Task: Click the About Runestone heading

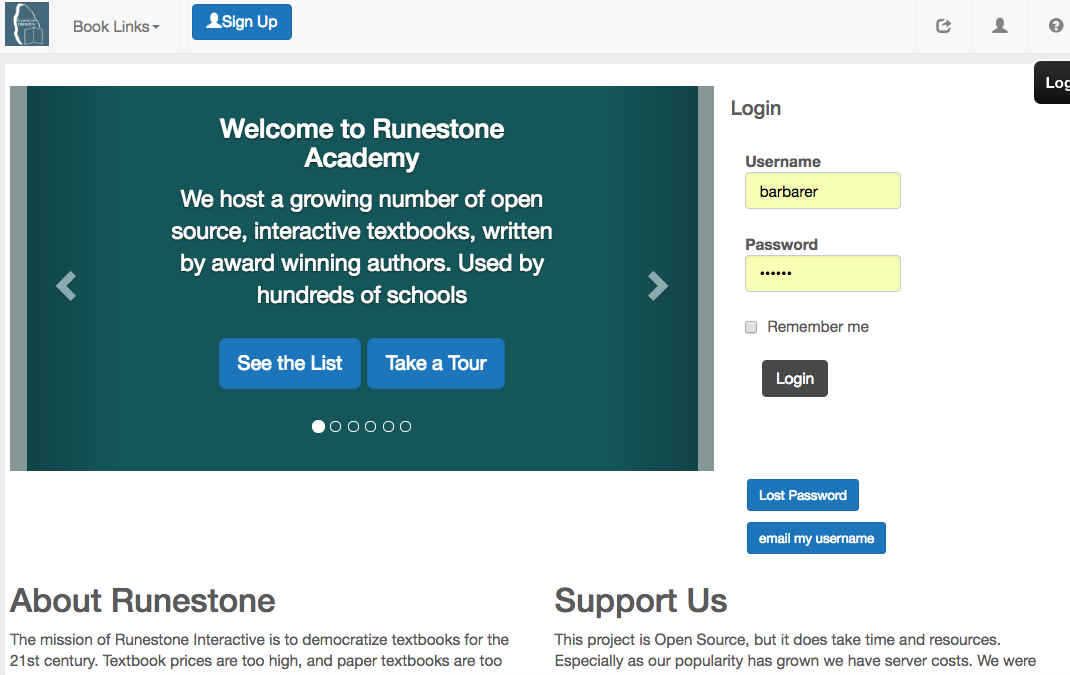Action: point(143,601)
